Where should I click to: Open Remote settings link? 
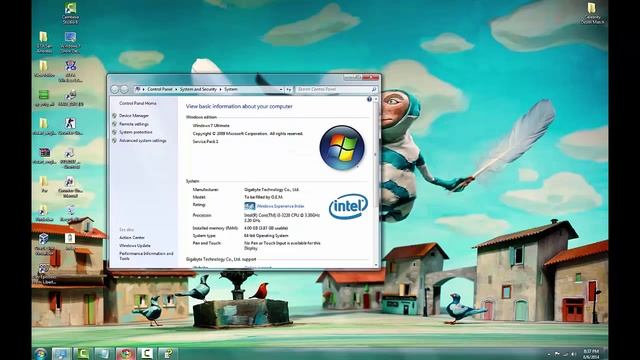134,124
